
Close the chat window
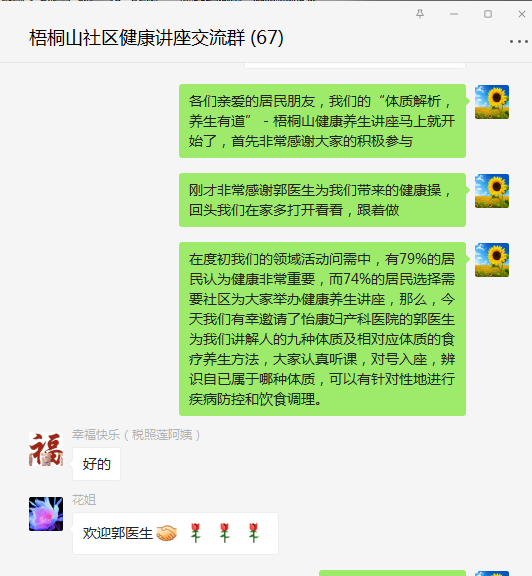522,14
